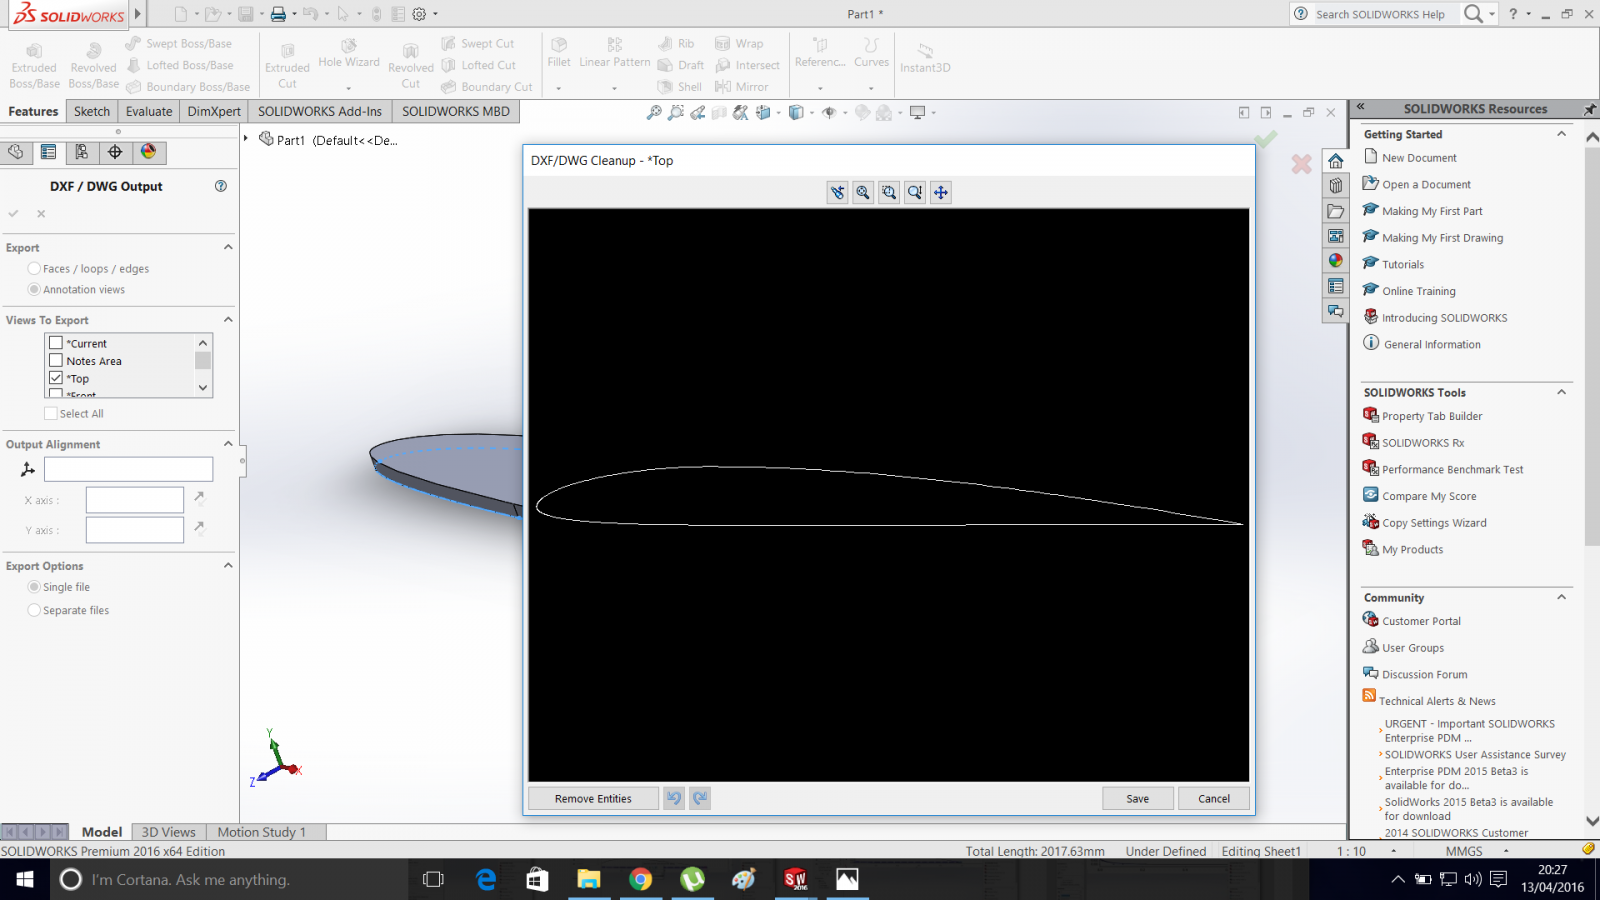
Task: Open the Discussion Forum link
Action: [1425, 674]
